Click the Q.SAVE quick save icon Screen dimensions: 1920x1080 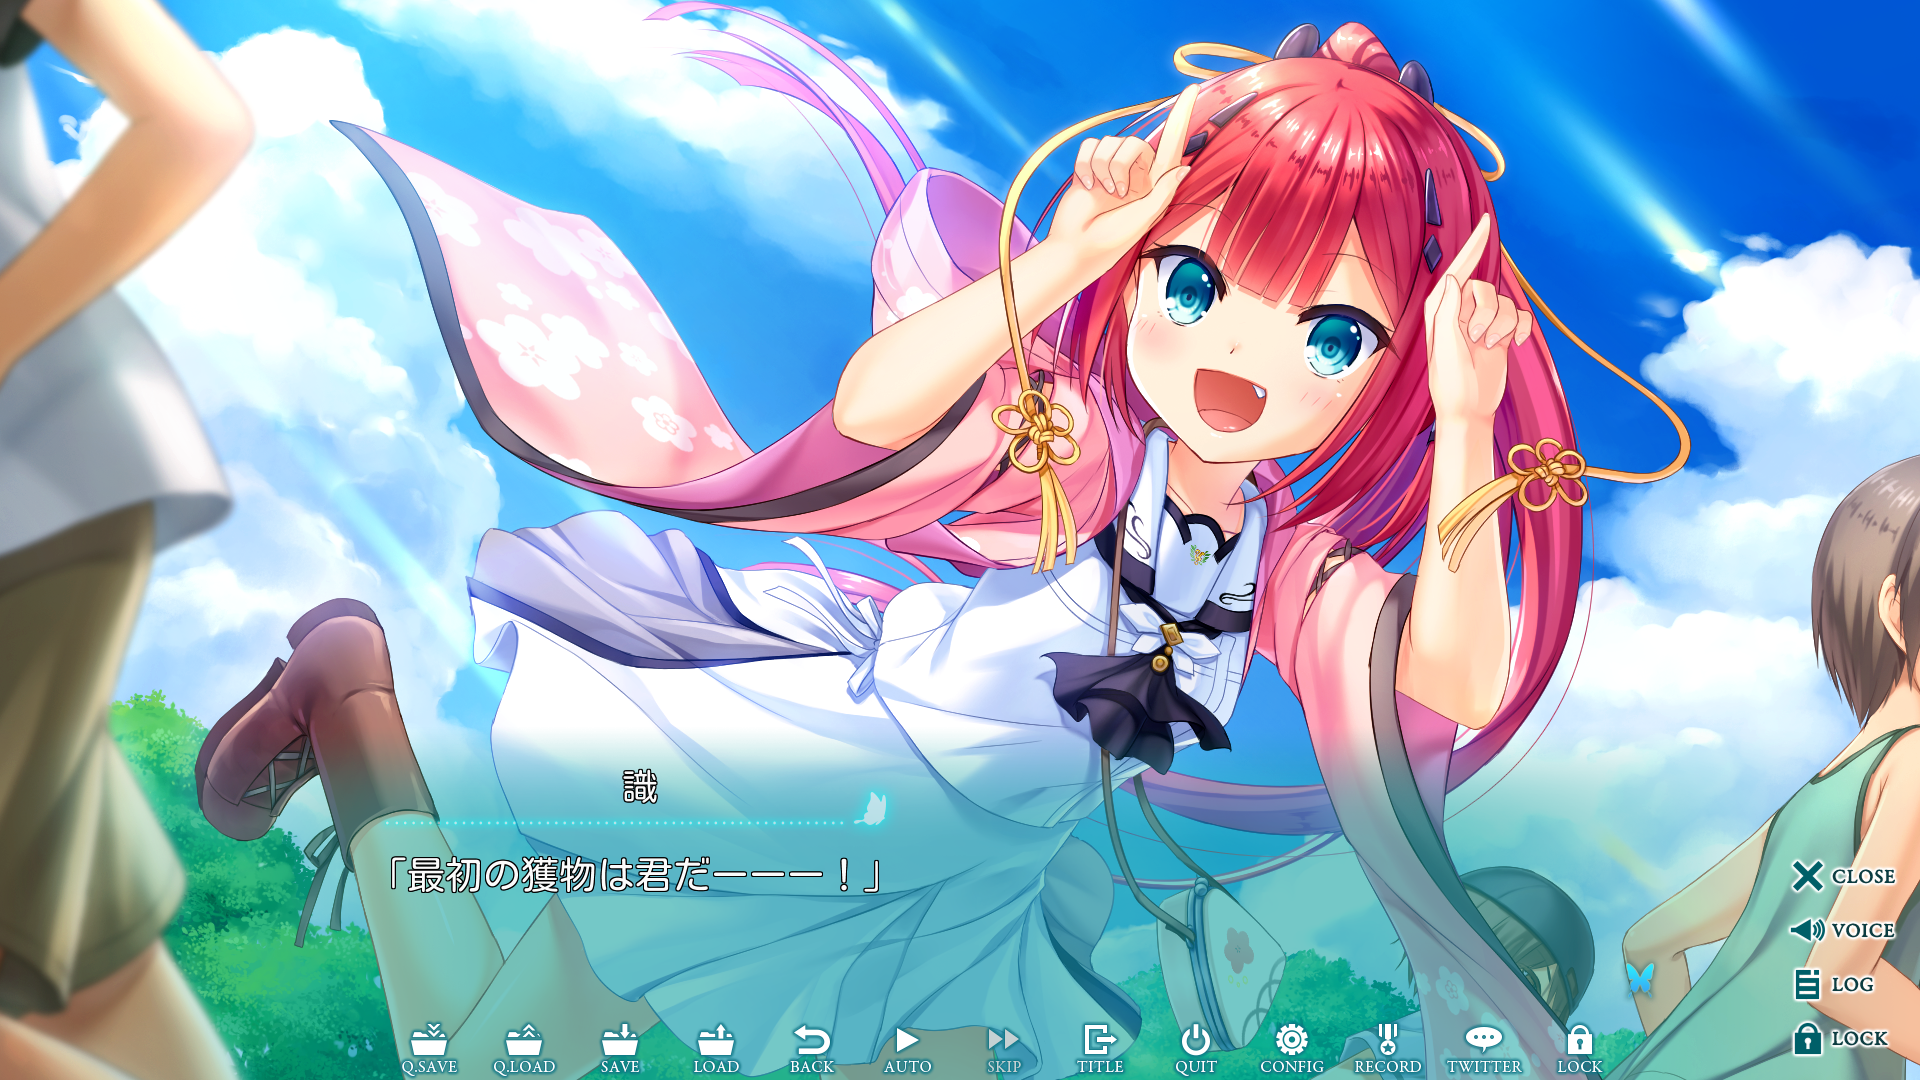coord(429,1049)
